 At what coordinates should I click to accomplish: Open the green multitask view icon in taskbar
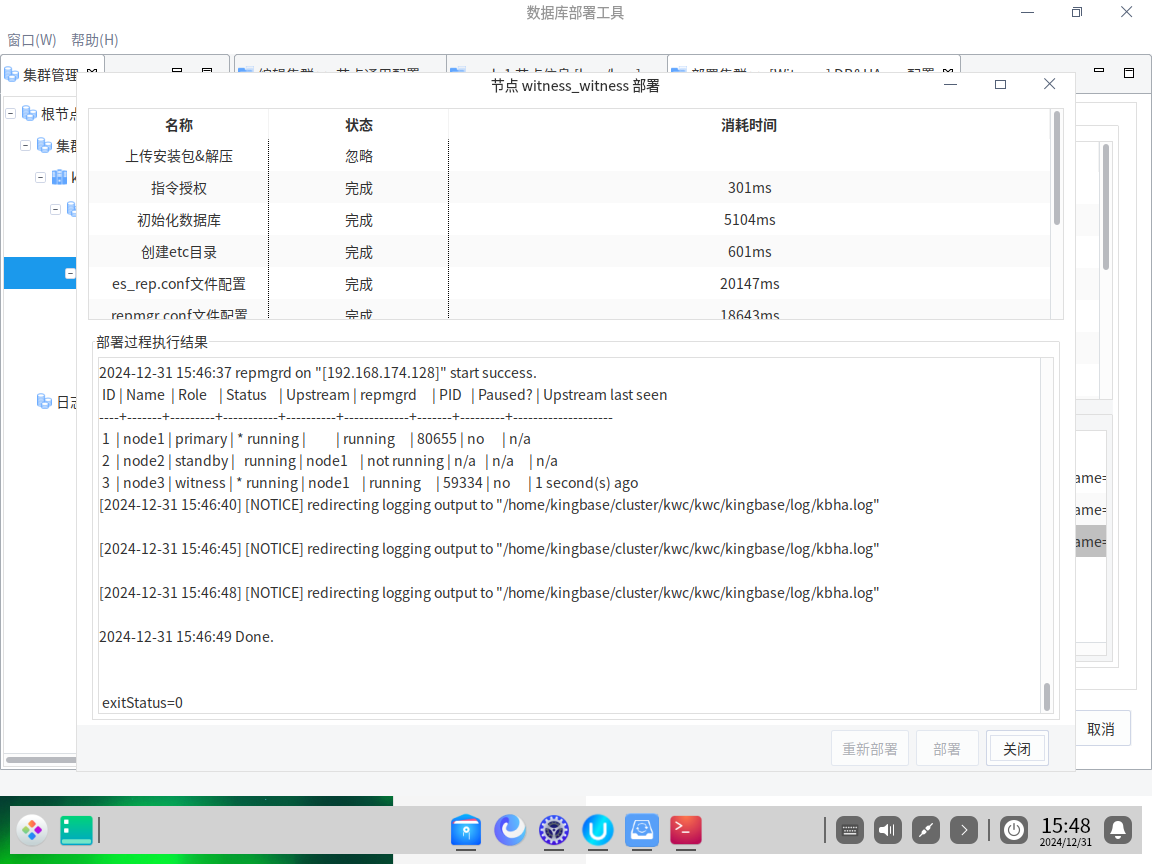(x=76, y=829)
